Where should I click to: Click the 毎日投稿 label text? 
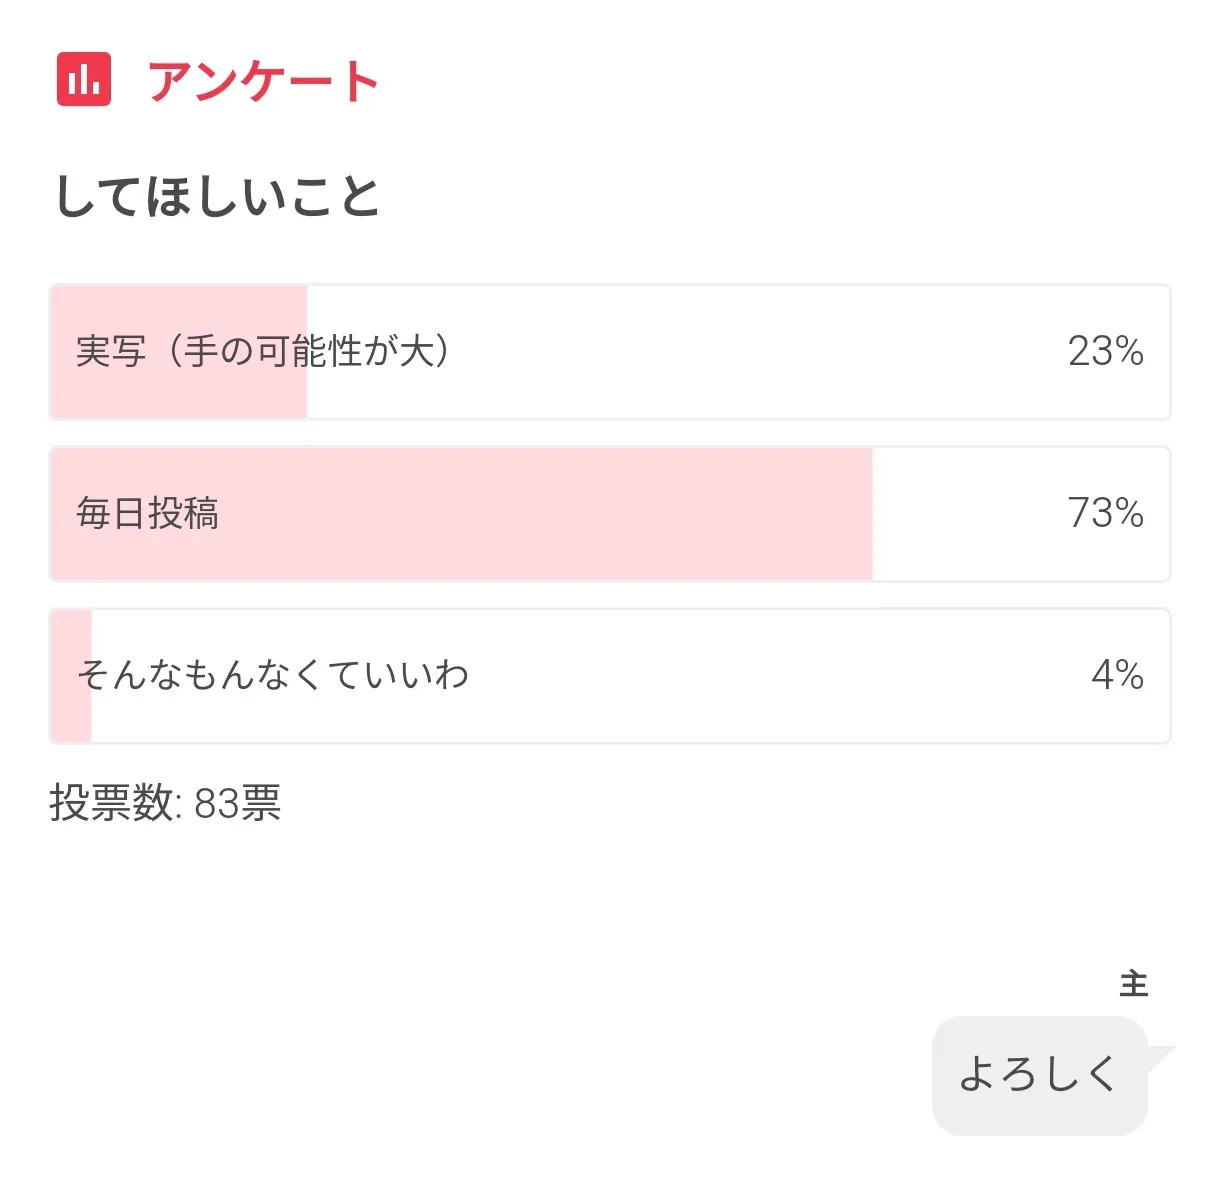tap(148, 513)
